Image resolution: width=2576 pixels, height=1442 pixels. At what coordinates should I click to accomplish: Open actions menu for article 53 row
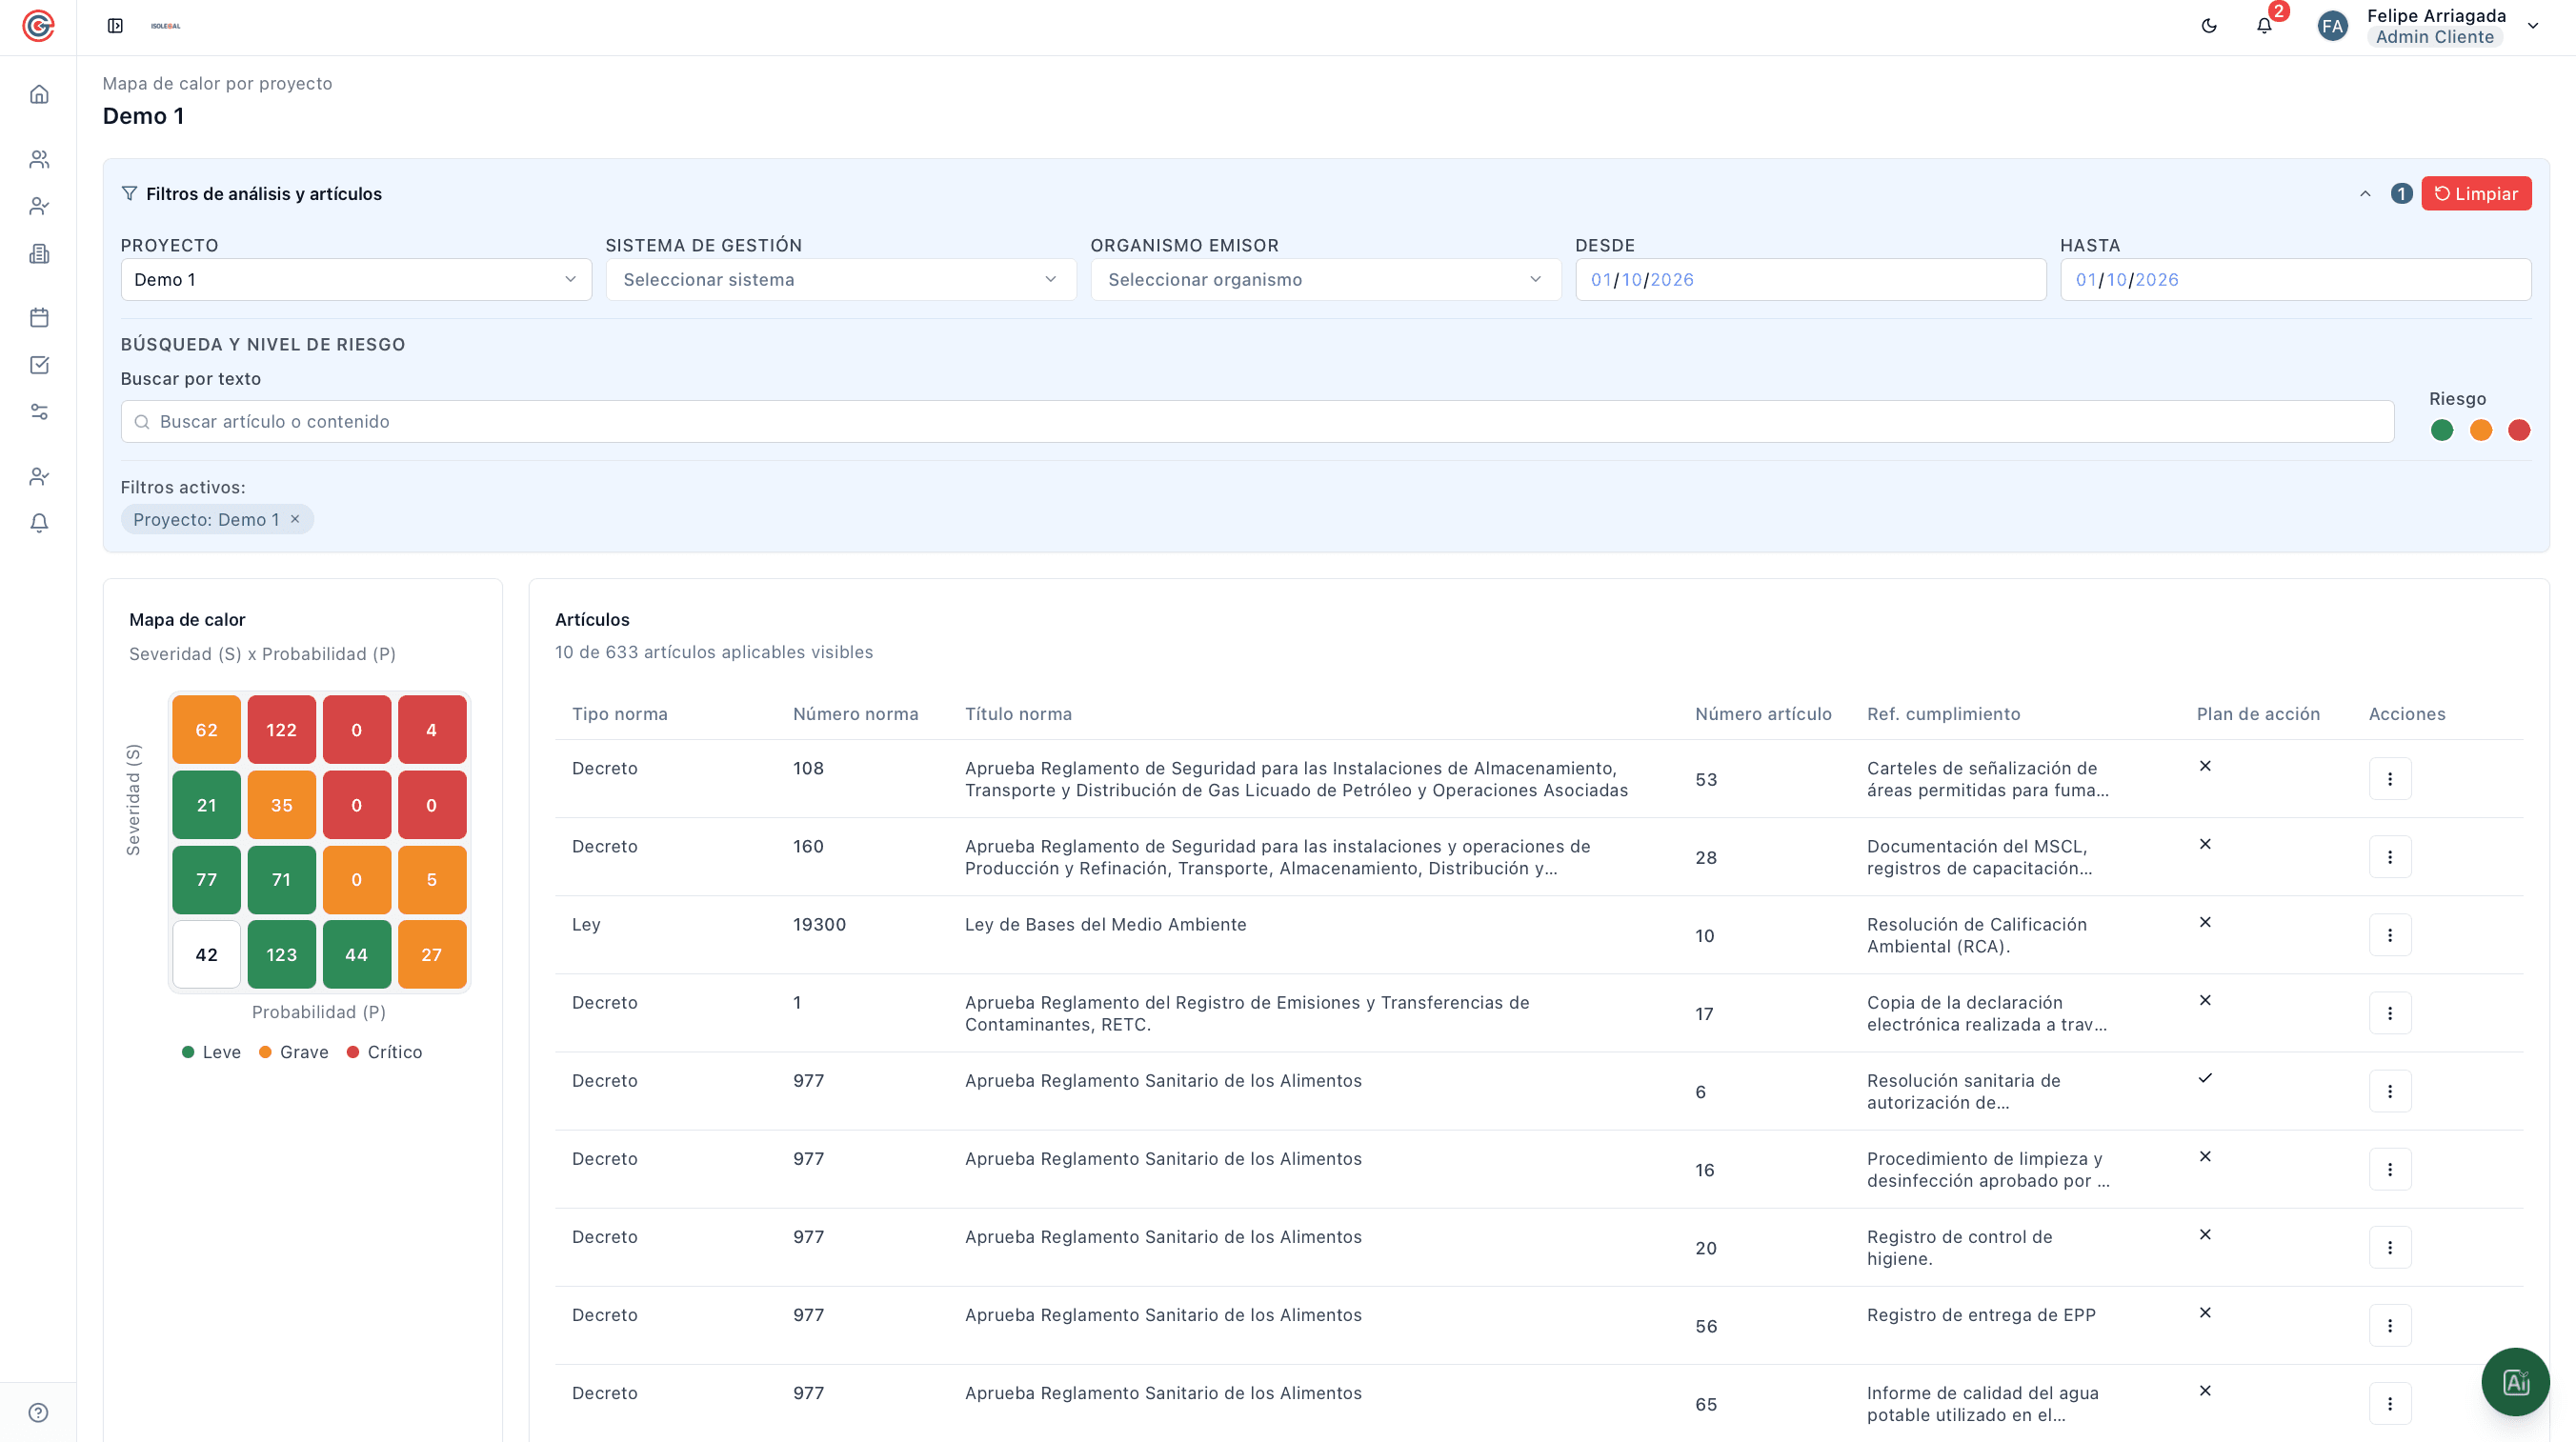(x=2390, y=779)
